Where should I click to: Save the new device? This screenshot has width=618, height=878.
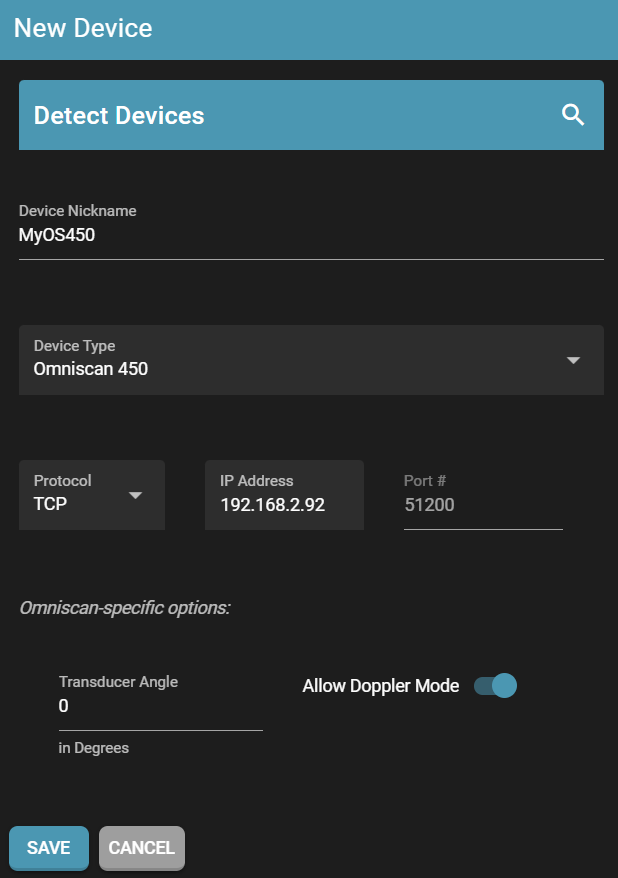(x=49, y=848)
